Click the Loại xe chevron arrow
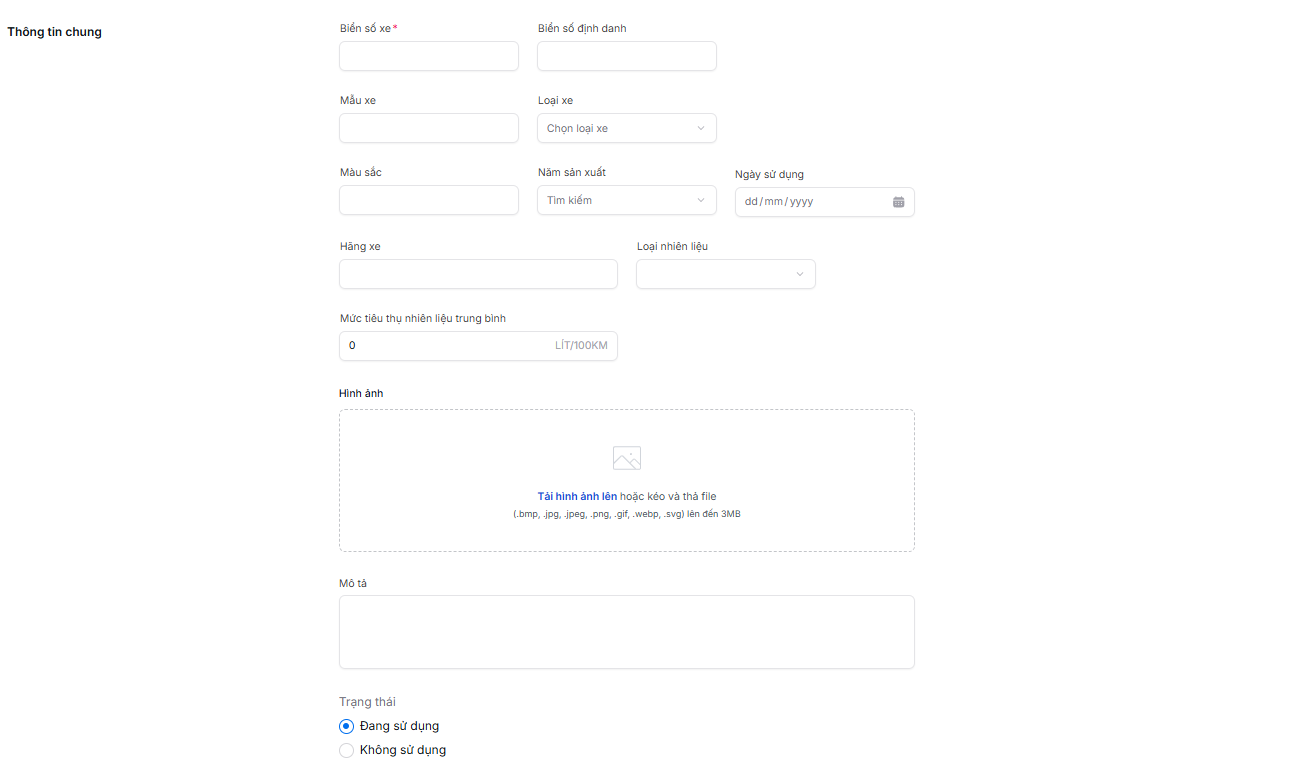 [700, 128]
